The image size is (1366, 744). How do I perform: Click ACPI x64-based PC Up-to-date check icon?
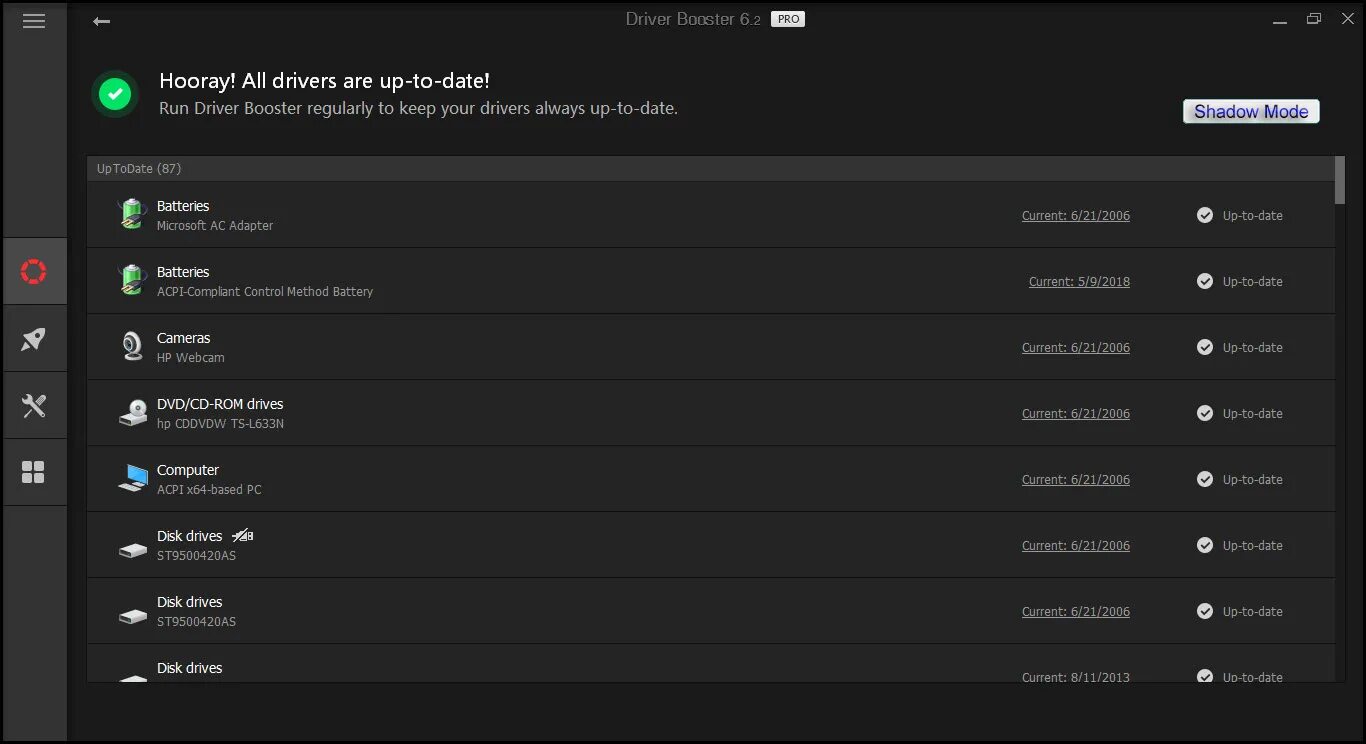click(1205, 479)
